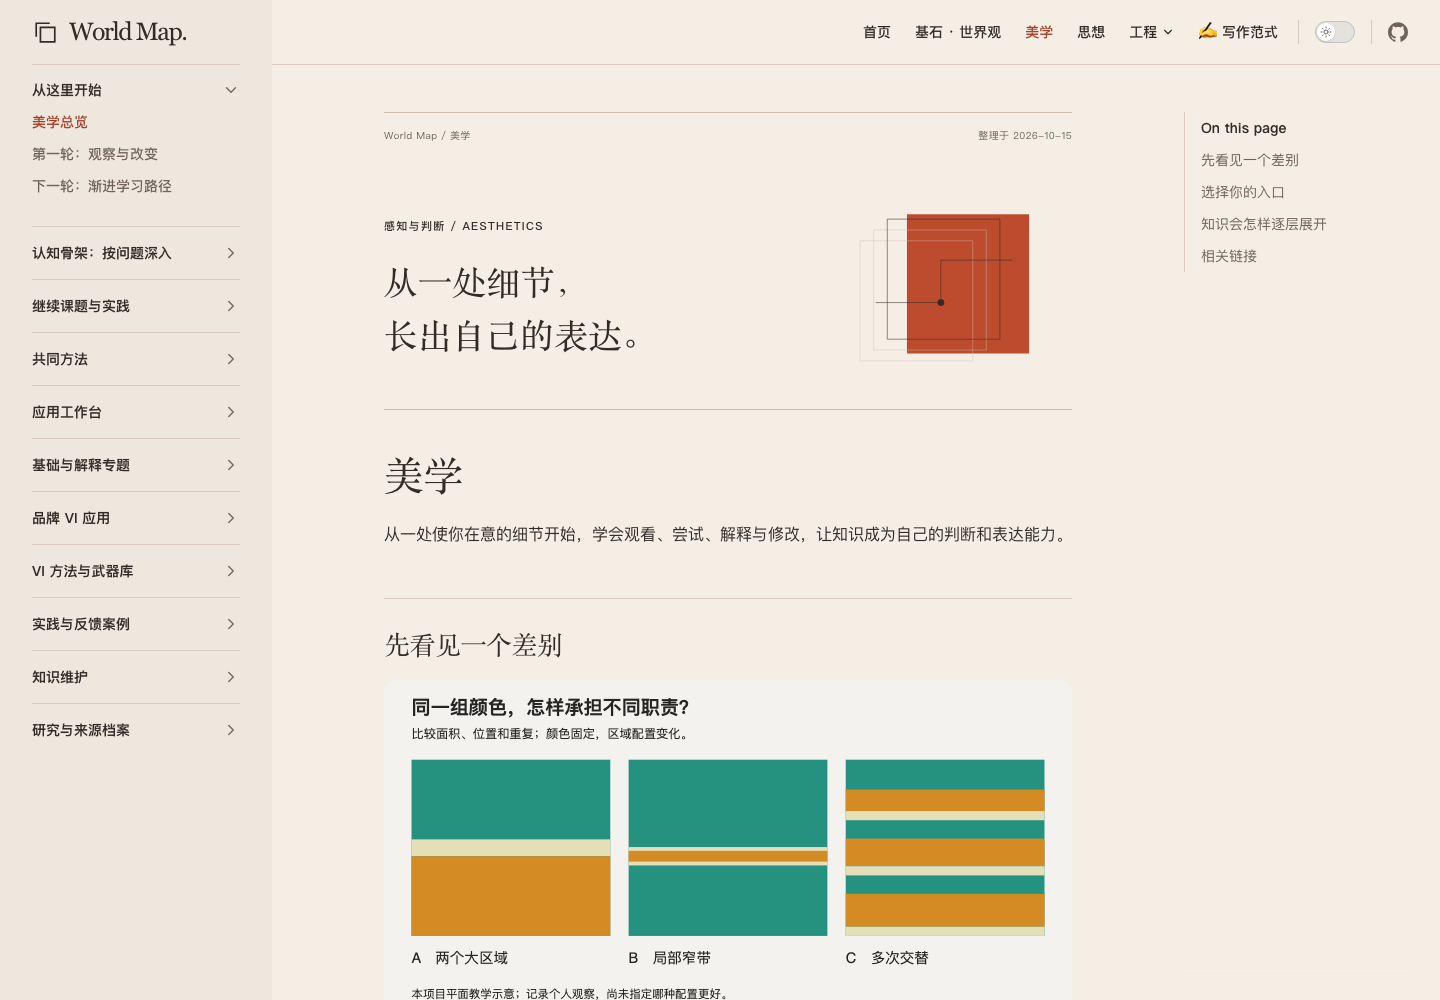Image resolution: width=1440 pixels, height=1000 pixels.
Task: Toggle the light/dark theme switch
Action: tap(1335, 32)
